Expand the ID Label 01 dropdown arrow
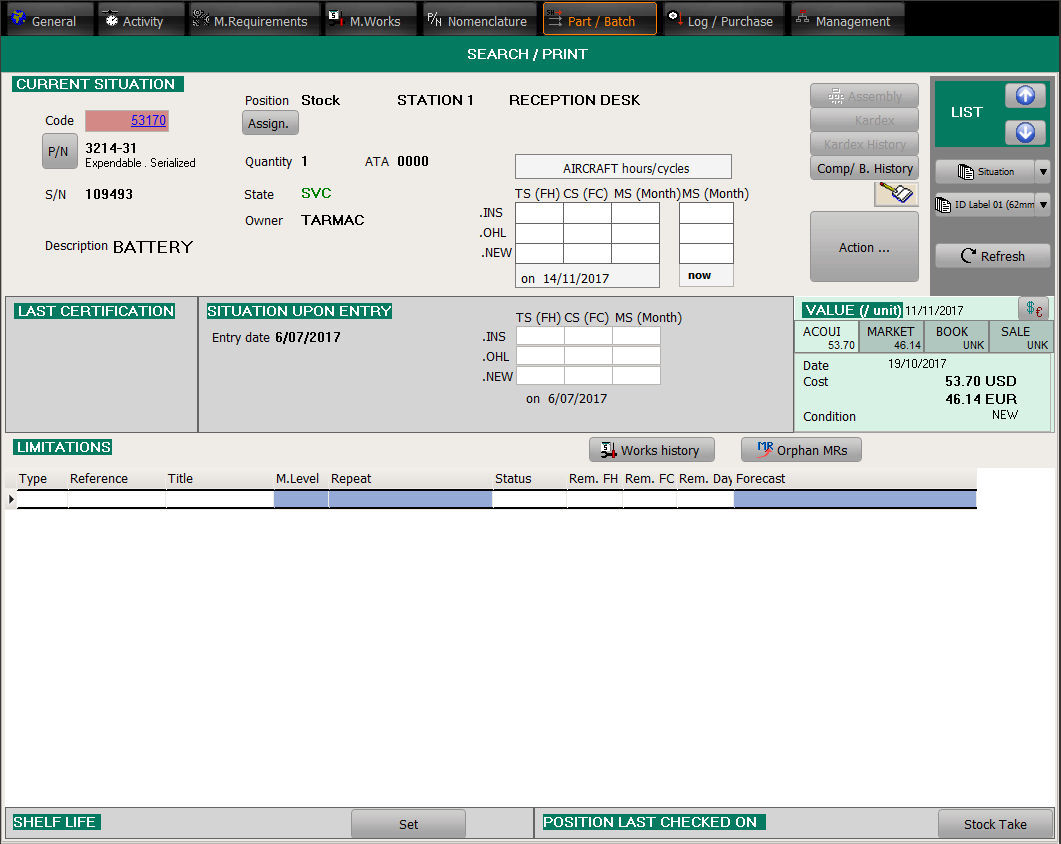The image size is (1061, 844). point(1043,204)
